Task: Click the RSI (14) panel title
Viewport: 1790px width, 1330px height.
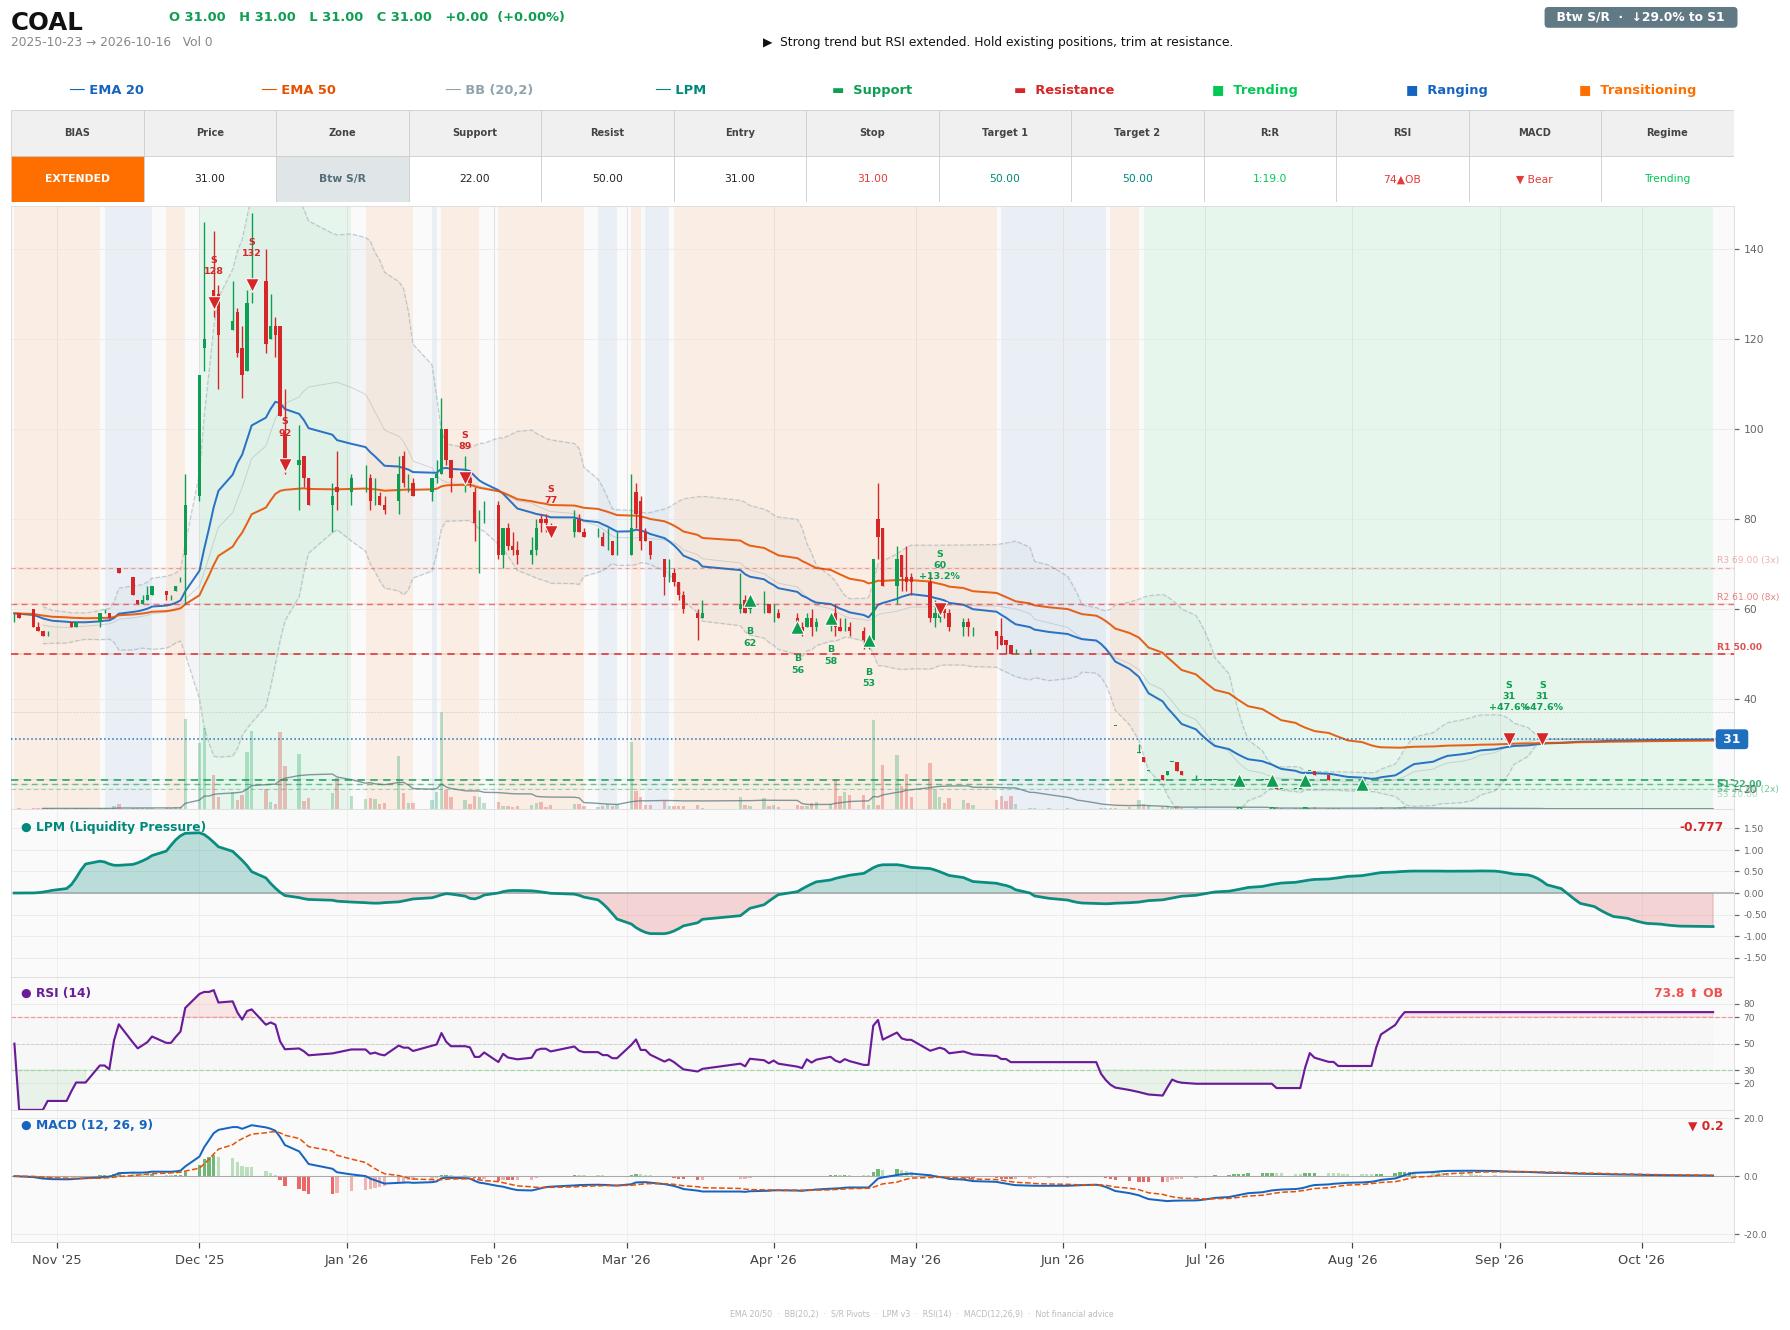Action: tap(56, 993)
